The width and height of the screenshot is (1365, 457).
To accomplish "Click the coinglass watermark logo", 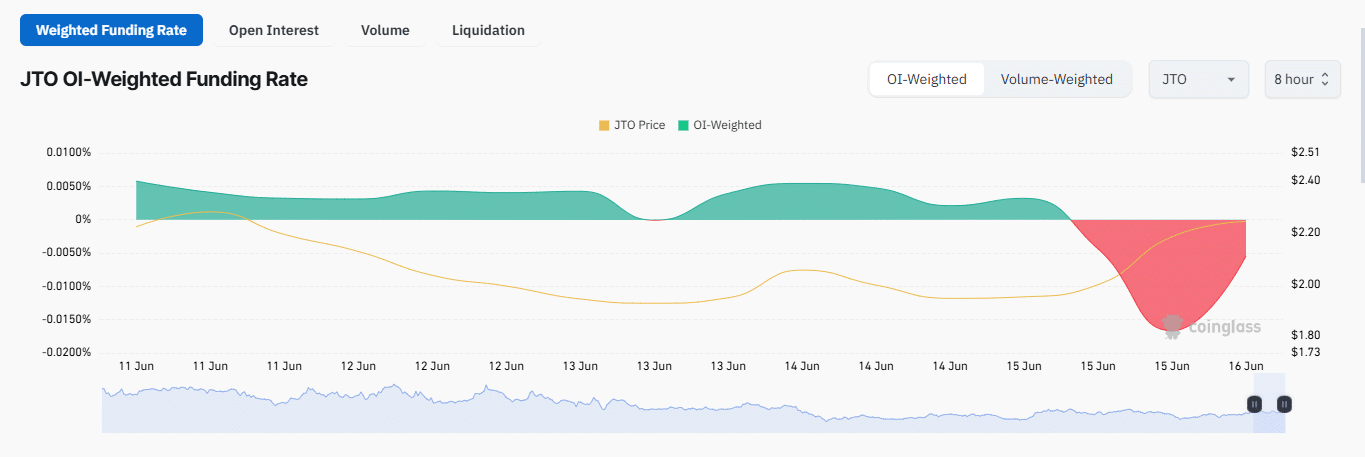I will [1211, 326].
